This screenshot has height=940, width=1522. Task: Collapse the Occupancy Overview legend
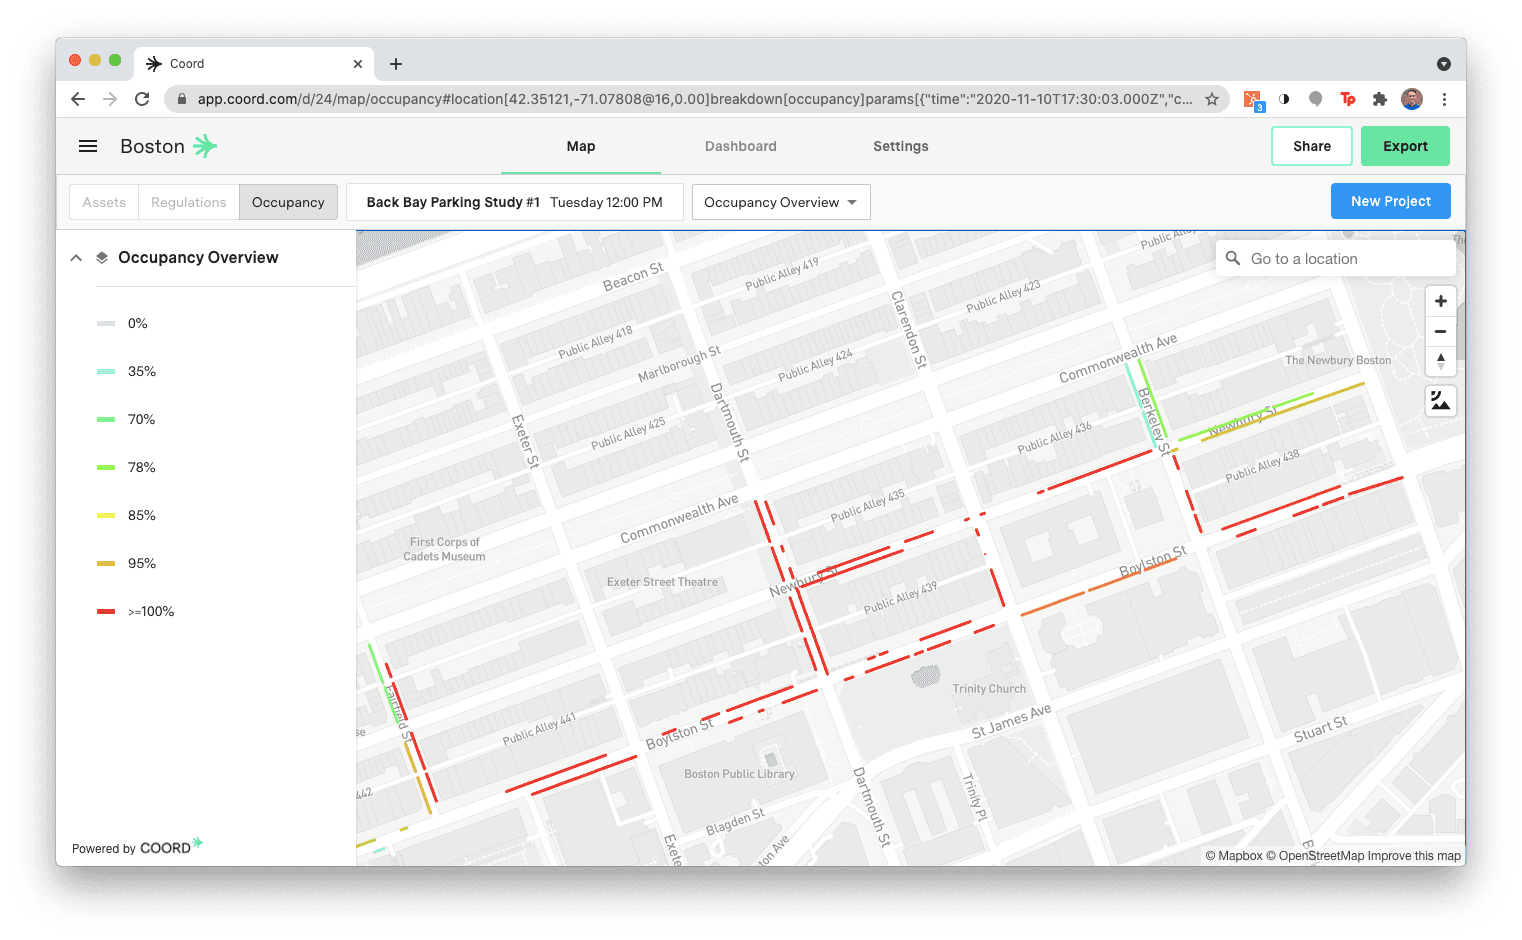(76, 258)
